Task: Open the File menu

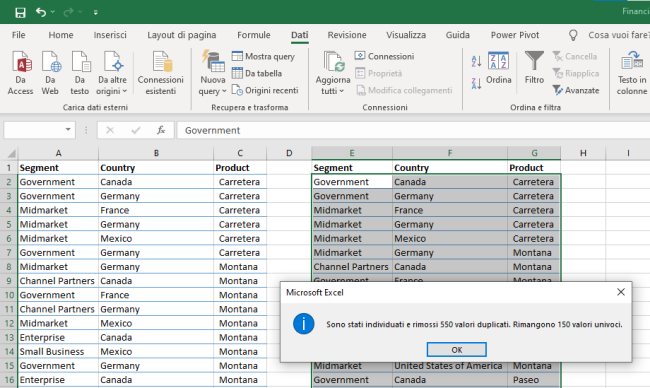Action: [x=18, y=35]
